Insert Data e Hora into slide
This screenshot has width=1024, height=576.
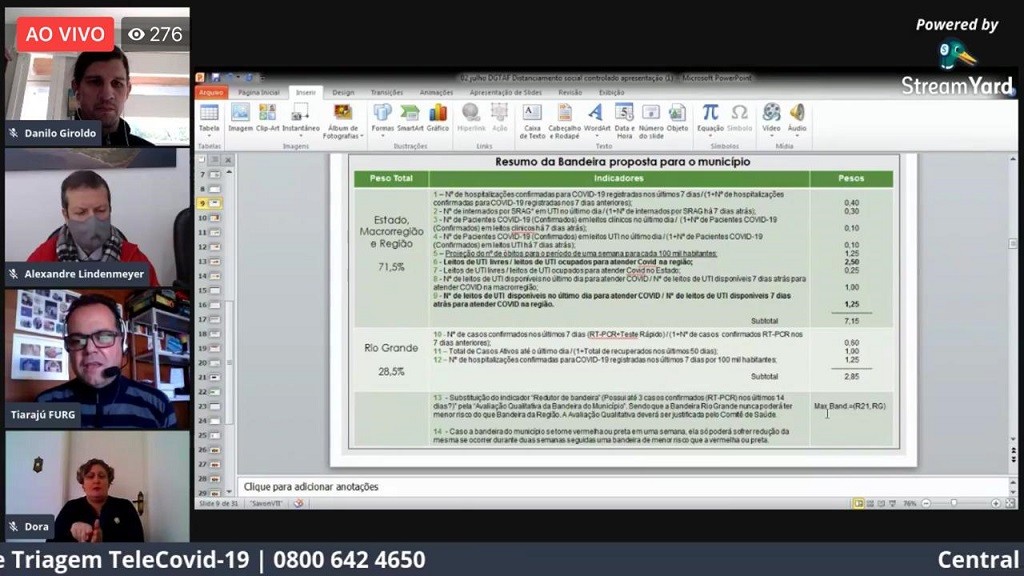(624, 118)
